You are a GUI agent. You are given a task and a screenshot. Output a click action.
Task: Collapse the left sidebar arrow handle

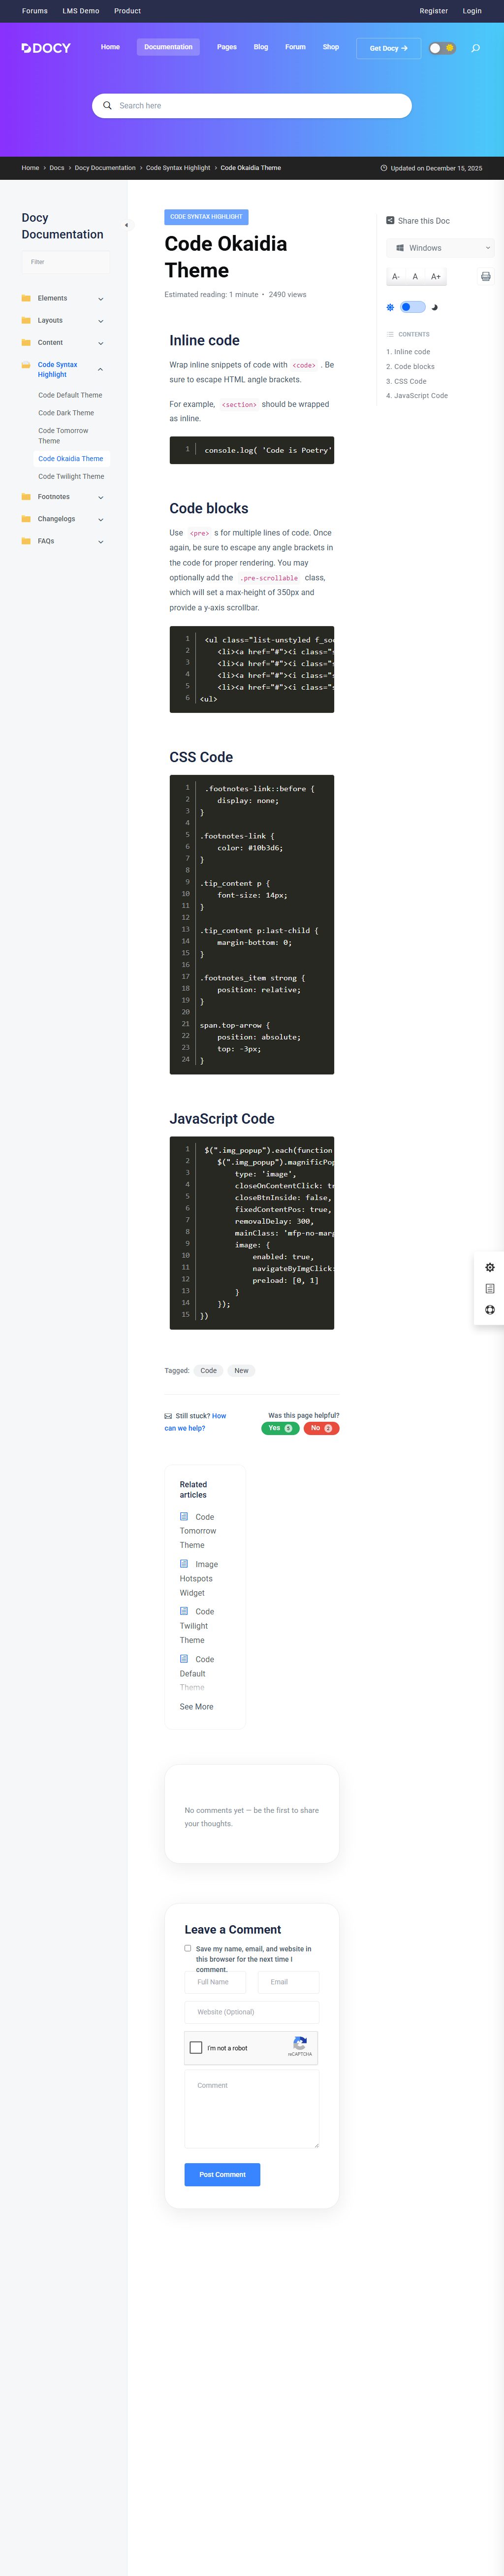(x=126, y=225)
